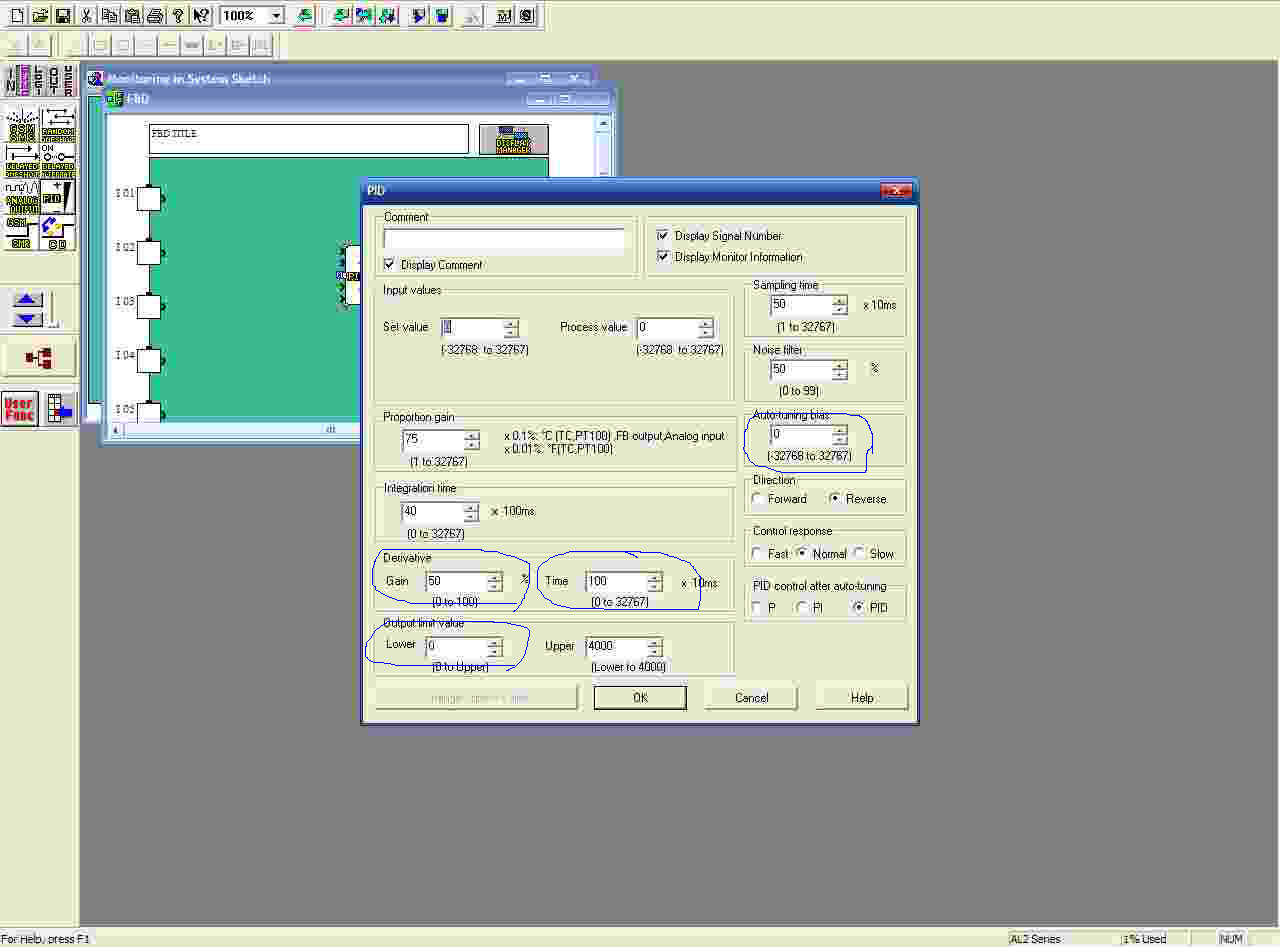Toggle the Display Monitor Information checkbox
Image resolution: width=1280 pixels, height=947 pixels.
click(663, 257)
